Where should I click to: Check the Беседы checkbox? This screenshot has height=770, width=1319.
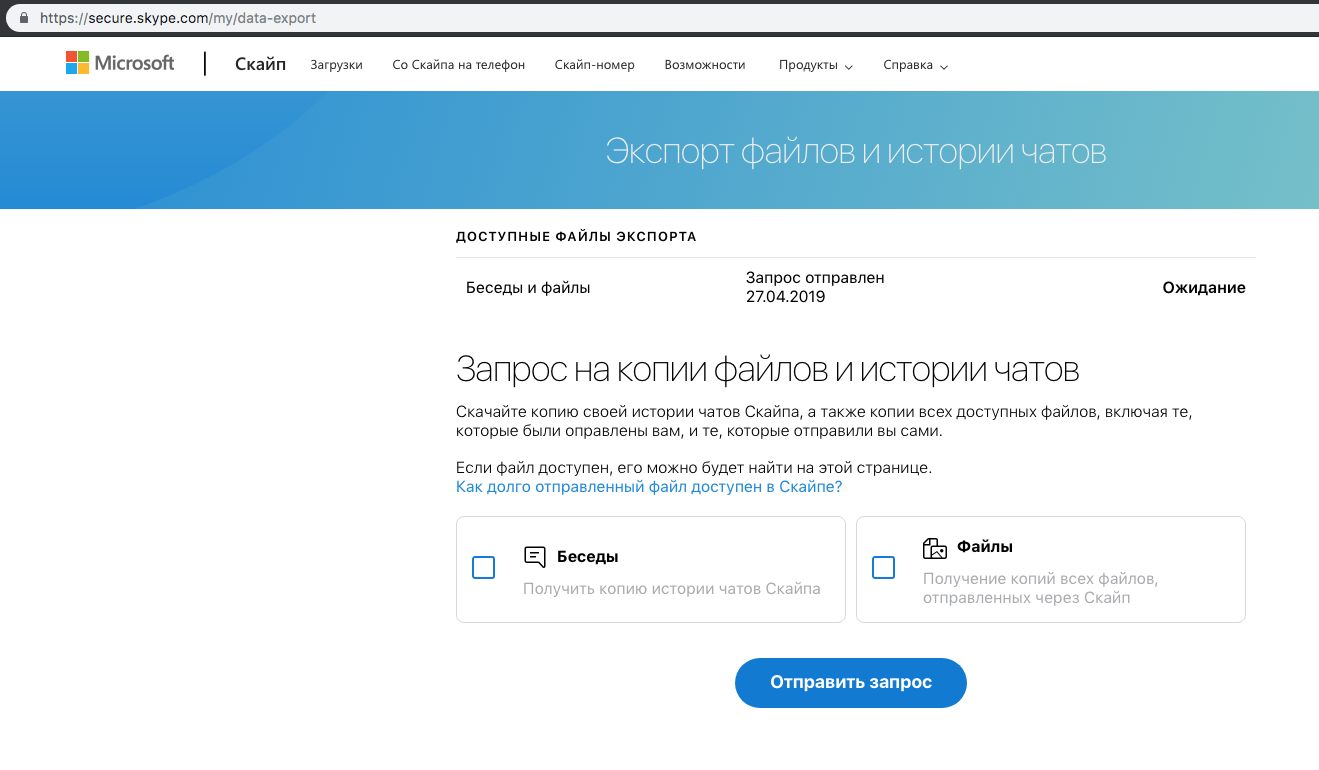[x=483, y=568]
